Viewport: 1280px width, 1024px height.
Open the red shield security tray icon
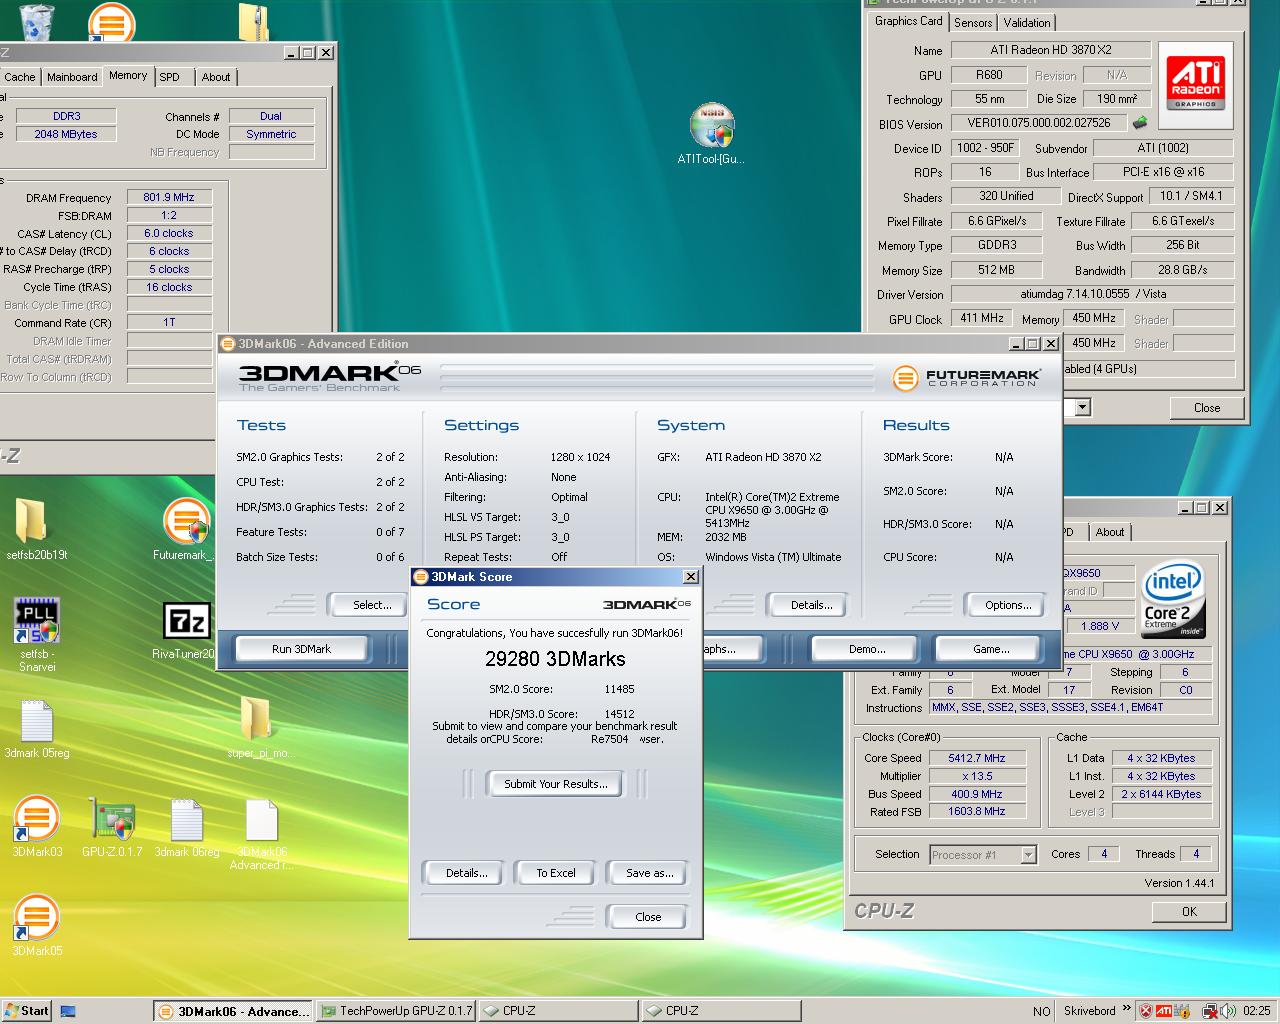point(1146,1011)
